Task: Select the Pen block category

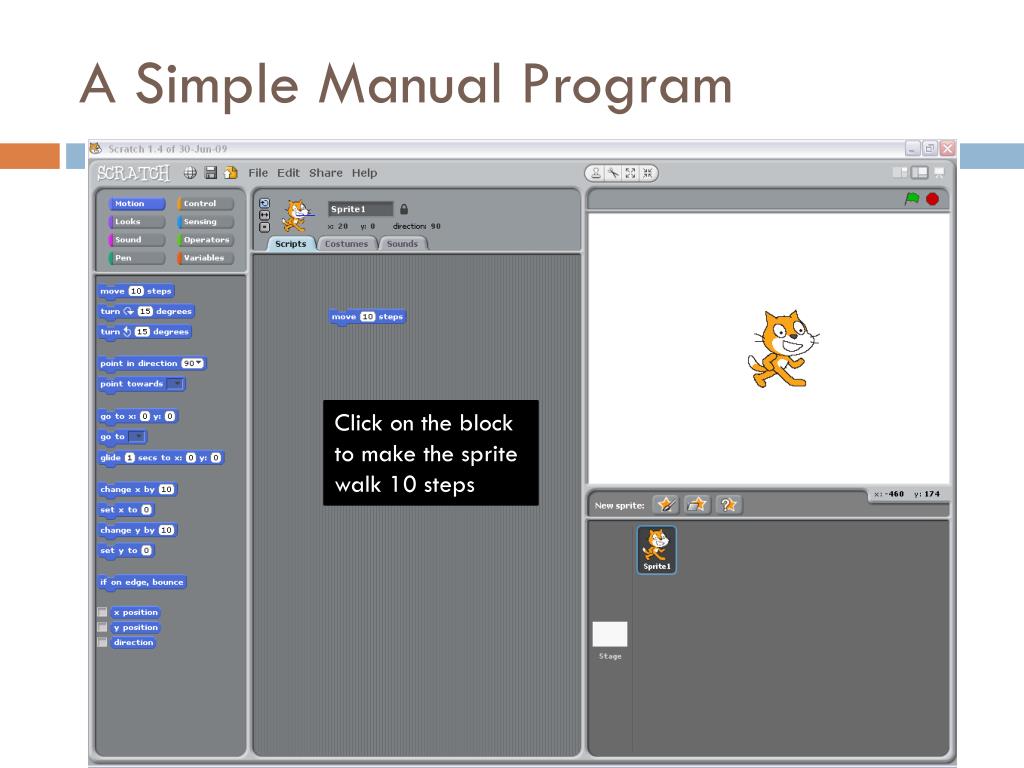Action: pos(136,258)
